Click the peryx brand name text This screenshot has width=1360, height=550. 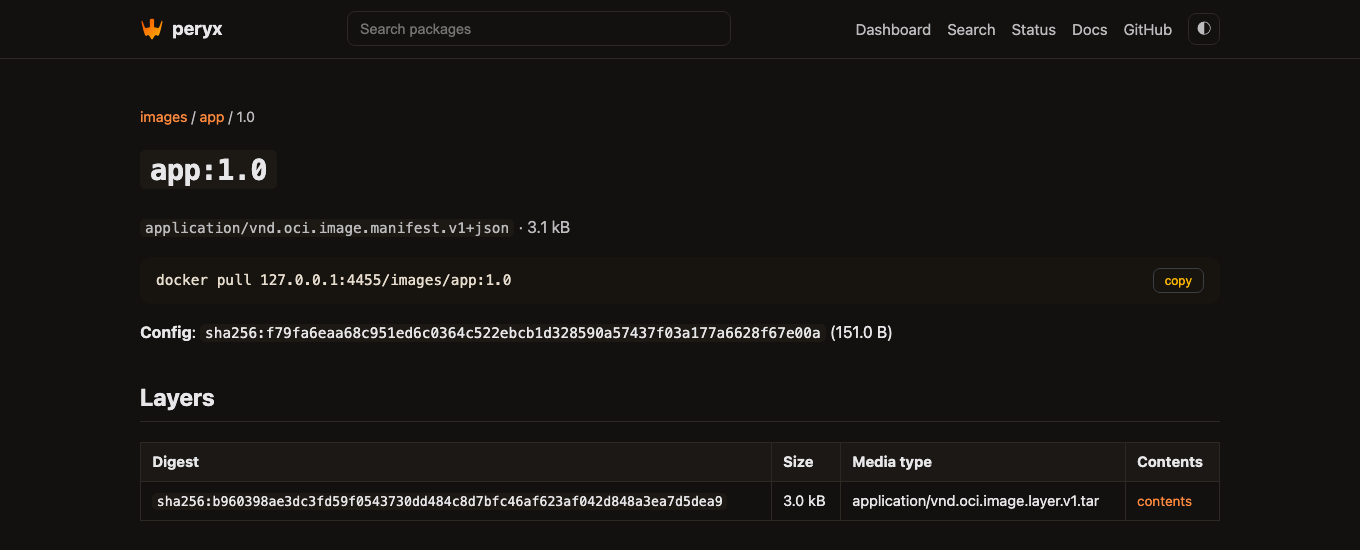[196, 29]
